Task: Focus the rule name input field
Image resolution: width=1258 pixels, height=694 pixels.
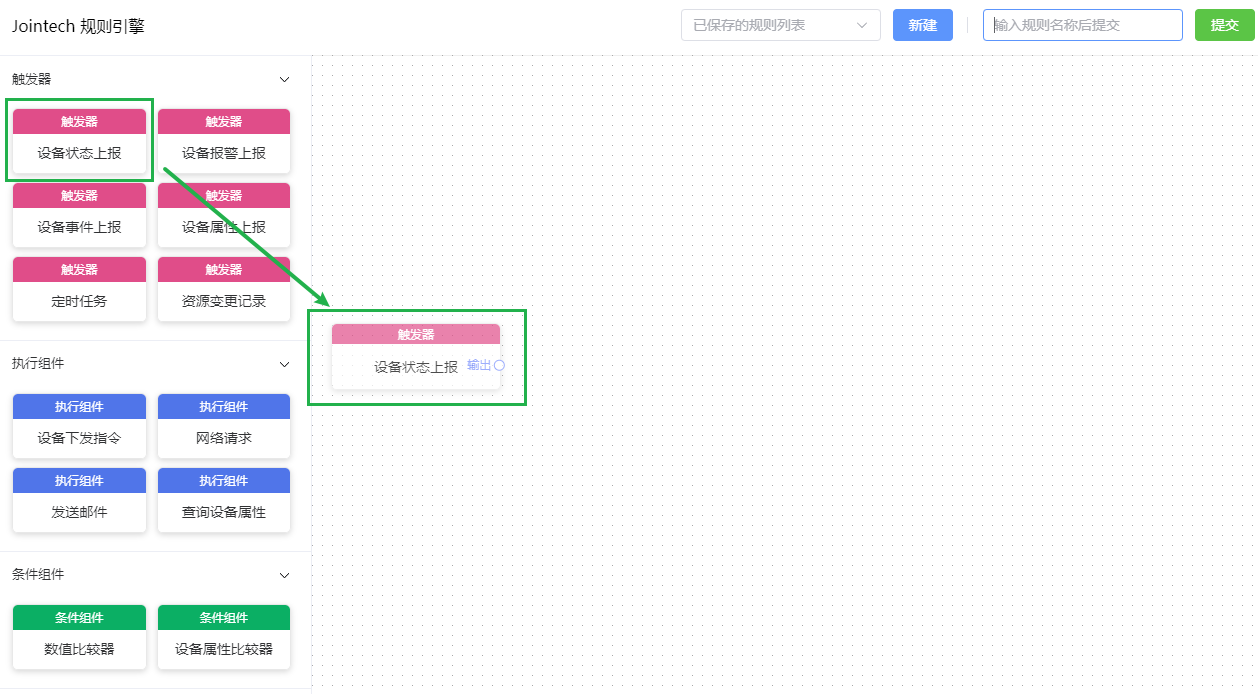Action: point(1082,25)
